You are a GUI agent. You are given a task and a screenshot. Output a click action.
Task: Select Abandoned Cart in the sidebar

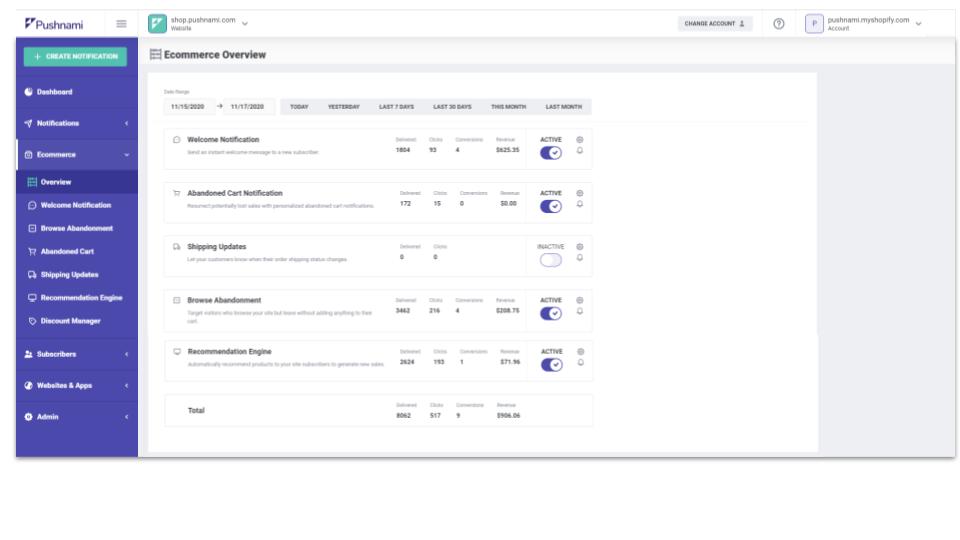(67, 251)
